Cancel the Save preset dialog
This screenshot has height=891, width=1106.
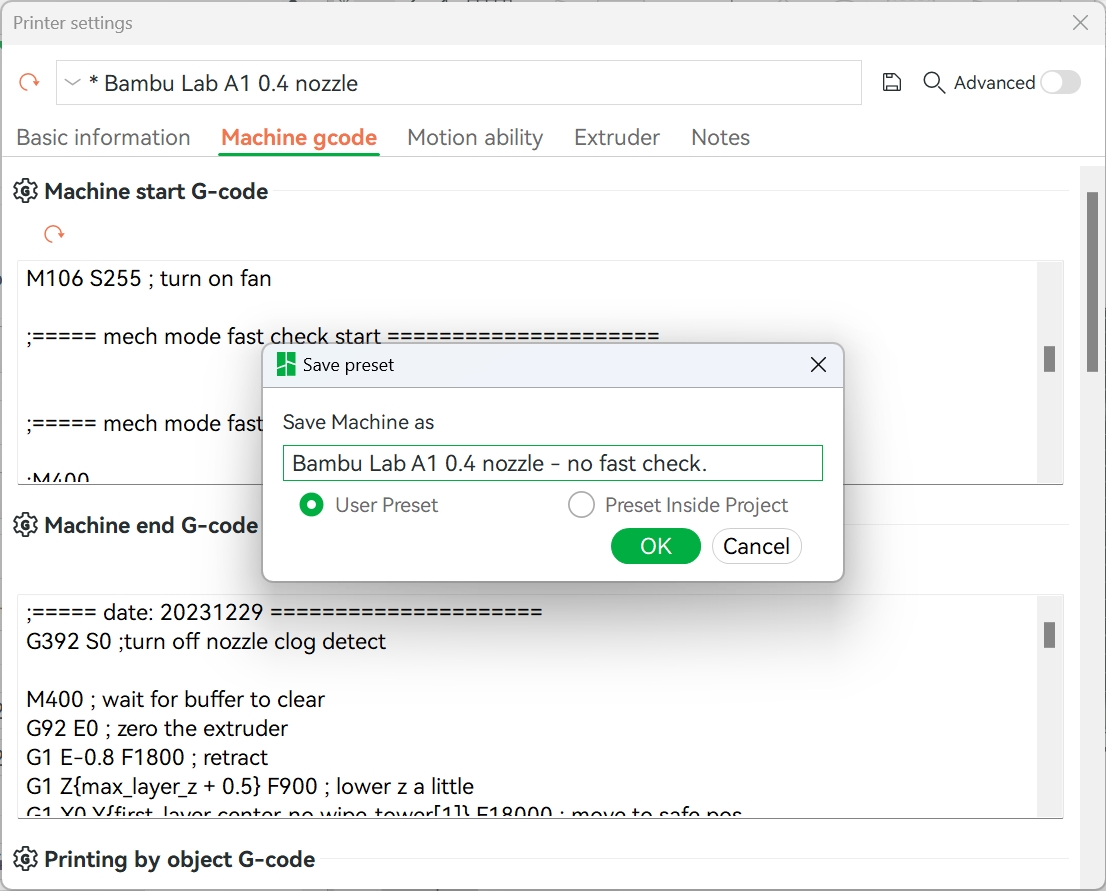(756, 546)
